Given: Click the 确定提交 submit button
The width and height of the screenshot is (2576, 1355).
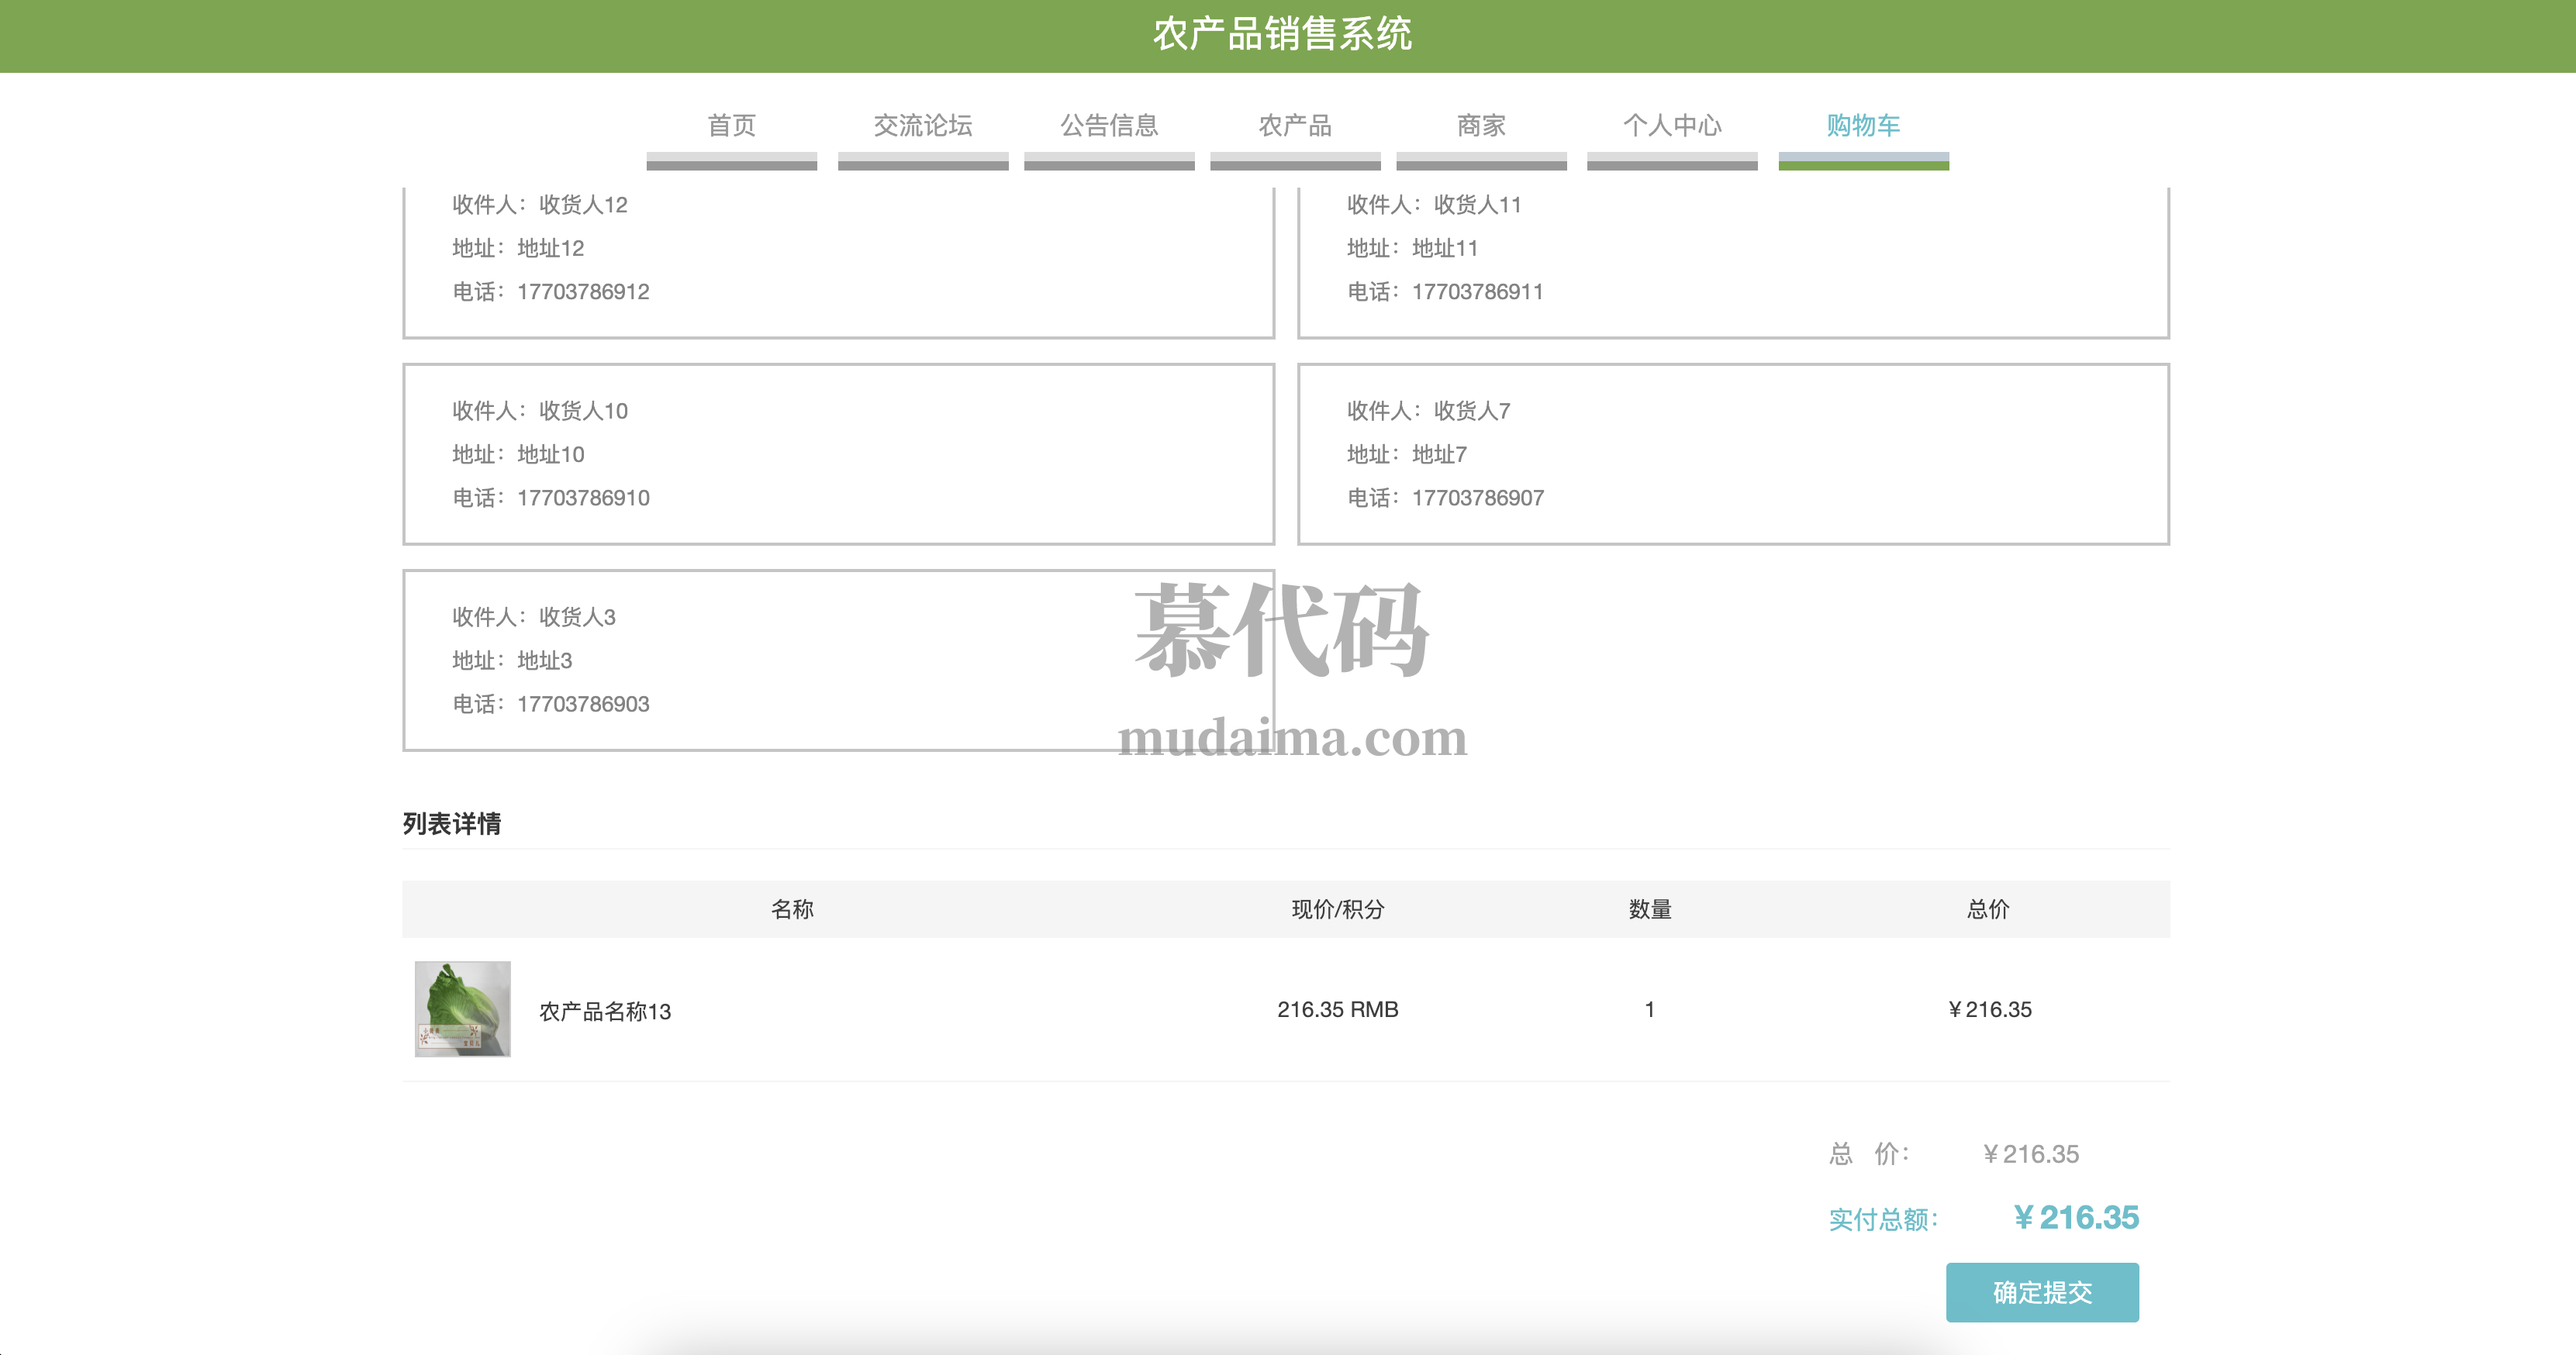Looking at the screenshot, I should click(2041, 1292).
